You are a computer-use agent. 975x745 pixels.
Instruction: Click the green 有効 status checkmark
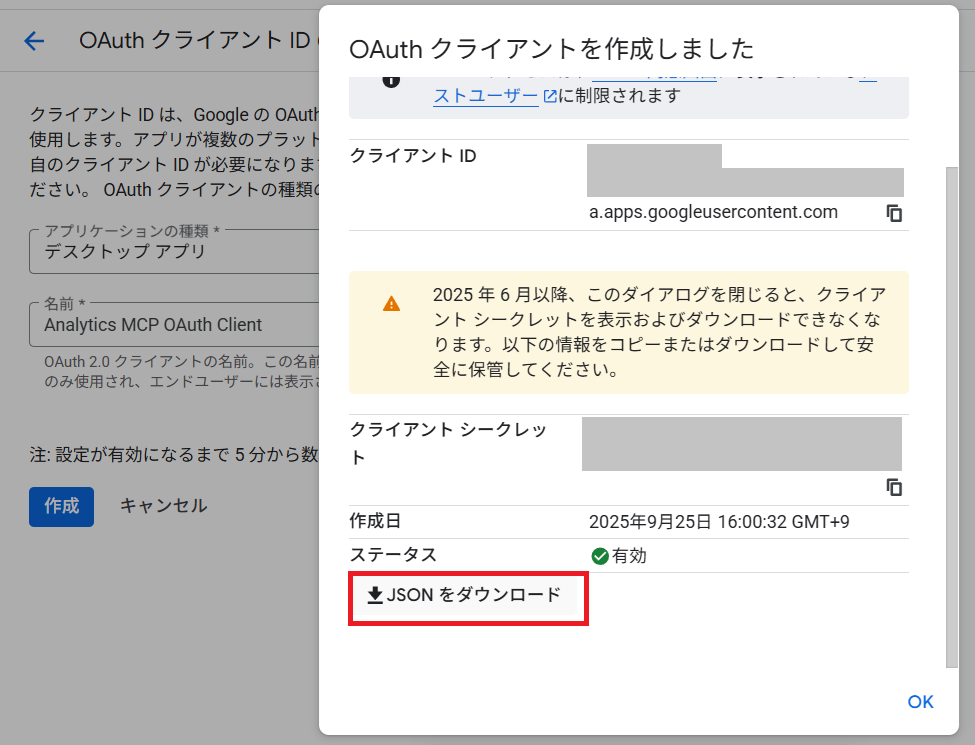point(600,556)
